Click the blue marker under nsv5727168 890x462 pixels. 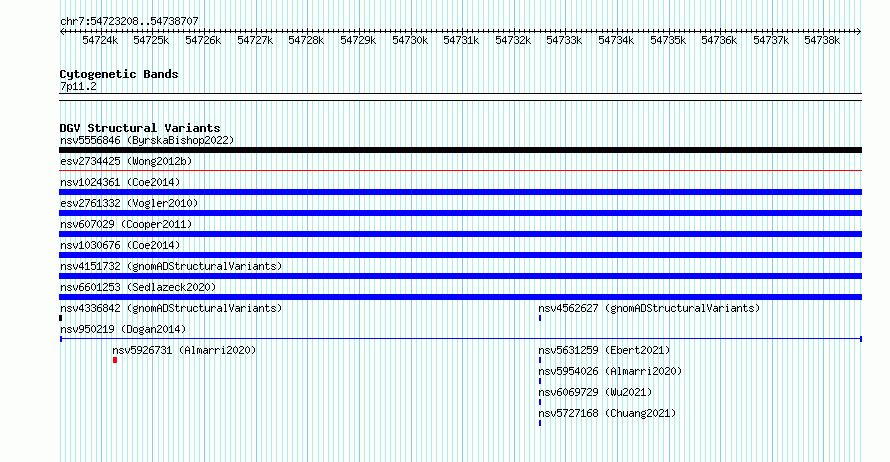click(540, 423)
